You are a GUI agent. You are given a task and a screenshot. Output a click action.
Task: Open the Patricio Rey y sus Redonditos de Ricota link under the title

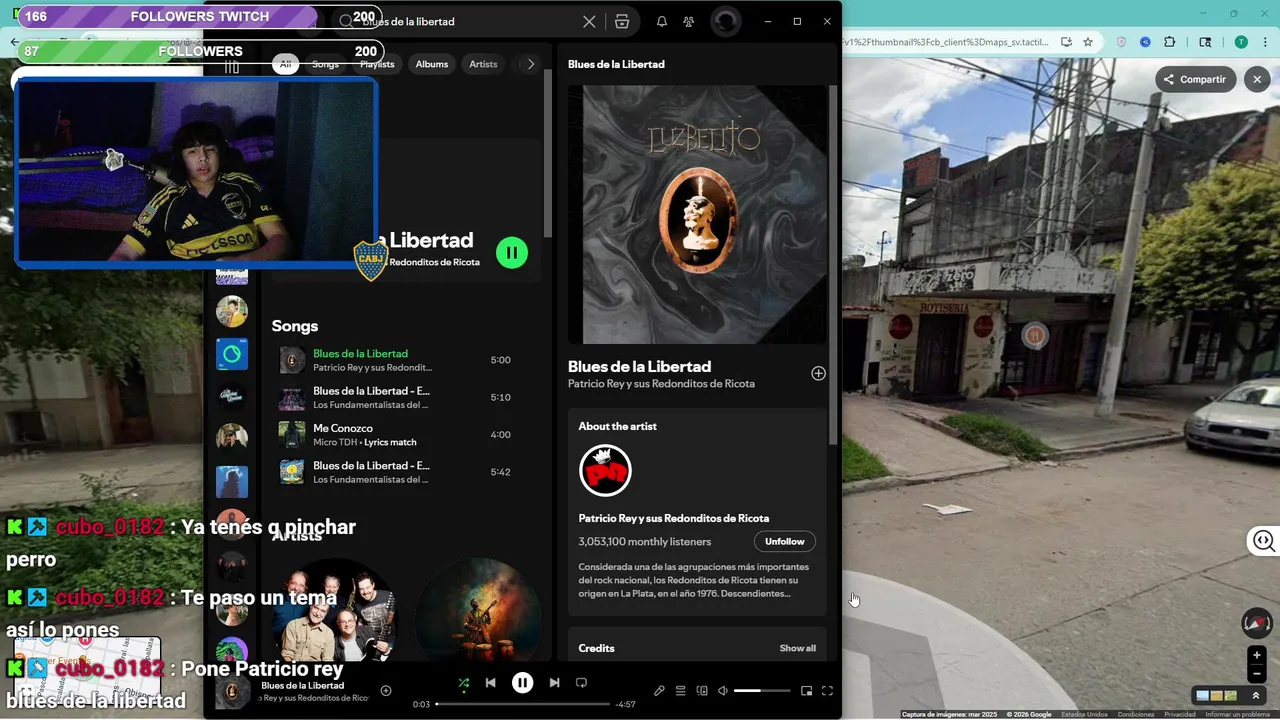[661, 384]
